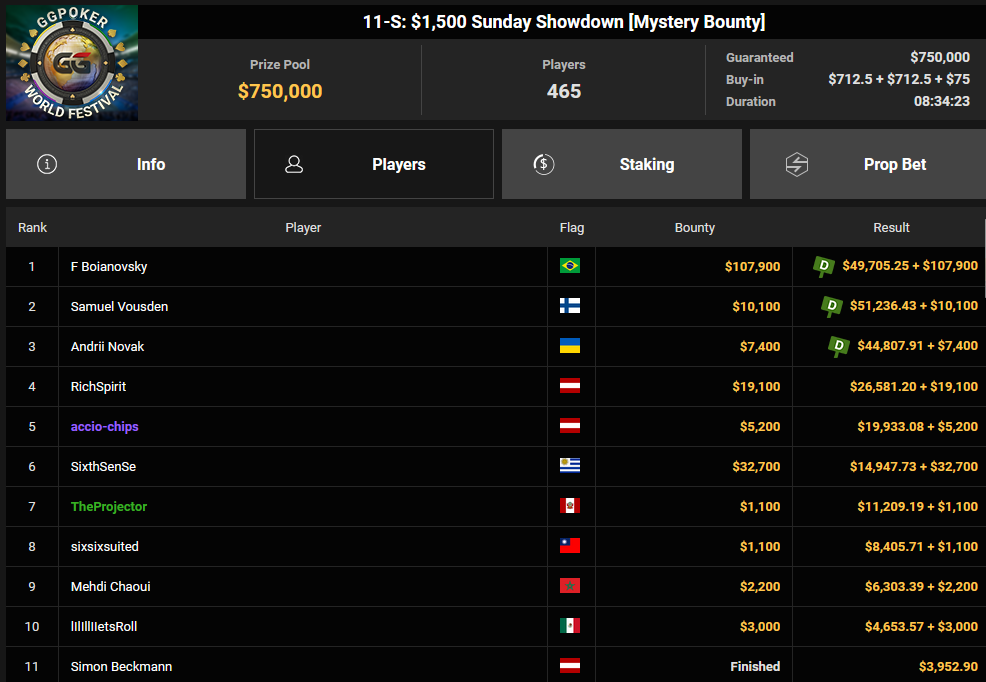This screenshot has width=986, height=682.
Task: Select player lIlIlIIetsRoll
Action: 104,627
